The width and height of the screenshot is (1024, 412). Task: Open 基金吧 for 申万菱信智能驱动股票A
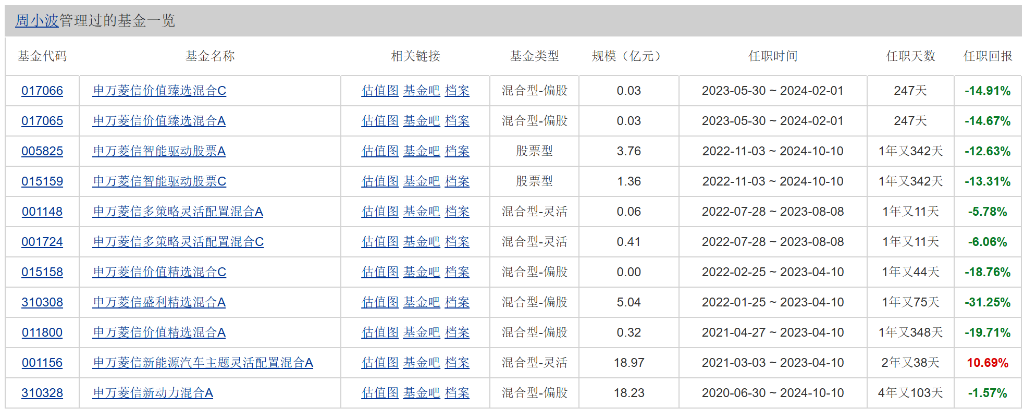pyautogui.click(x=421, y=151)
